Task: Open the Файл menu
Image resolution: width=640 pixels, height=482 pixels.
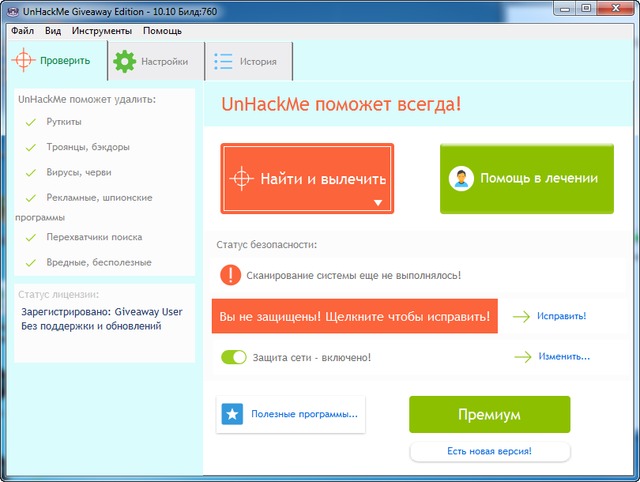Action: point(23,31)
